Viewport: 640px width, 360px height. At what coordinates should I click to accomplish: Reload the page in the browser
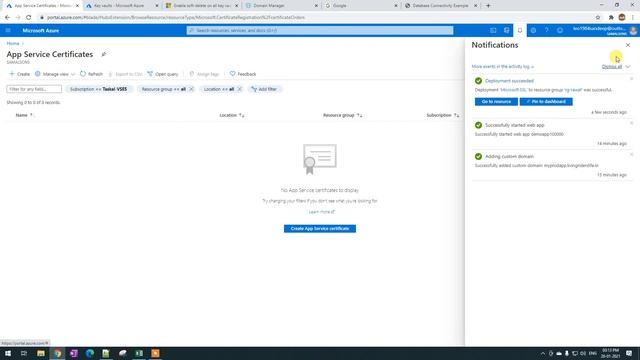pyautogui.click(x=28, y=18)
